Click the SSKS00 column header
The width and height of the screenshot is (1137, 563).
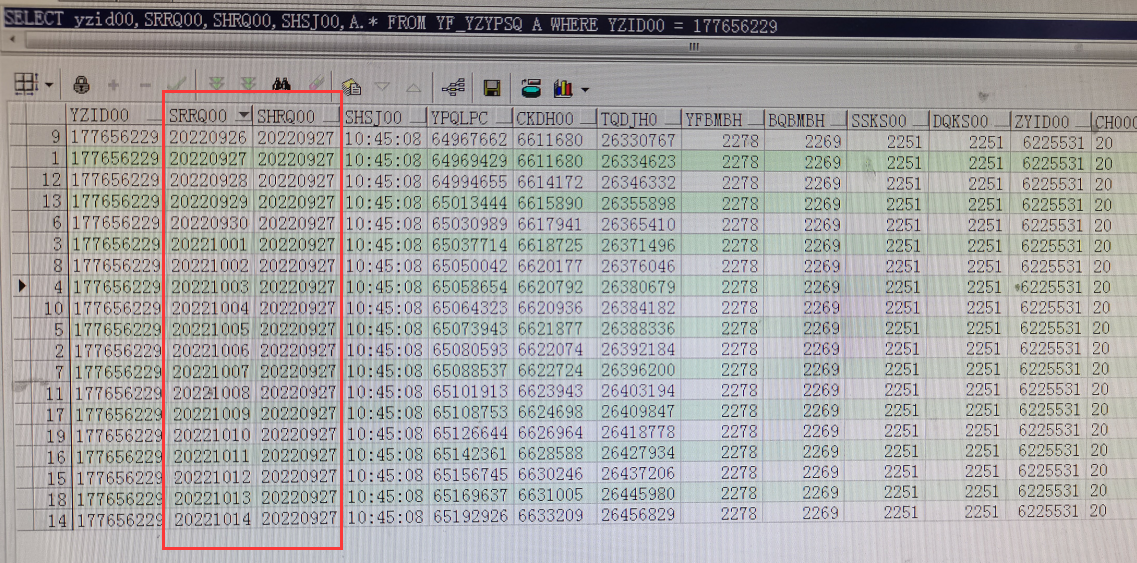pyautogui.click(x=888, y=120)
